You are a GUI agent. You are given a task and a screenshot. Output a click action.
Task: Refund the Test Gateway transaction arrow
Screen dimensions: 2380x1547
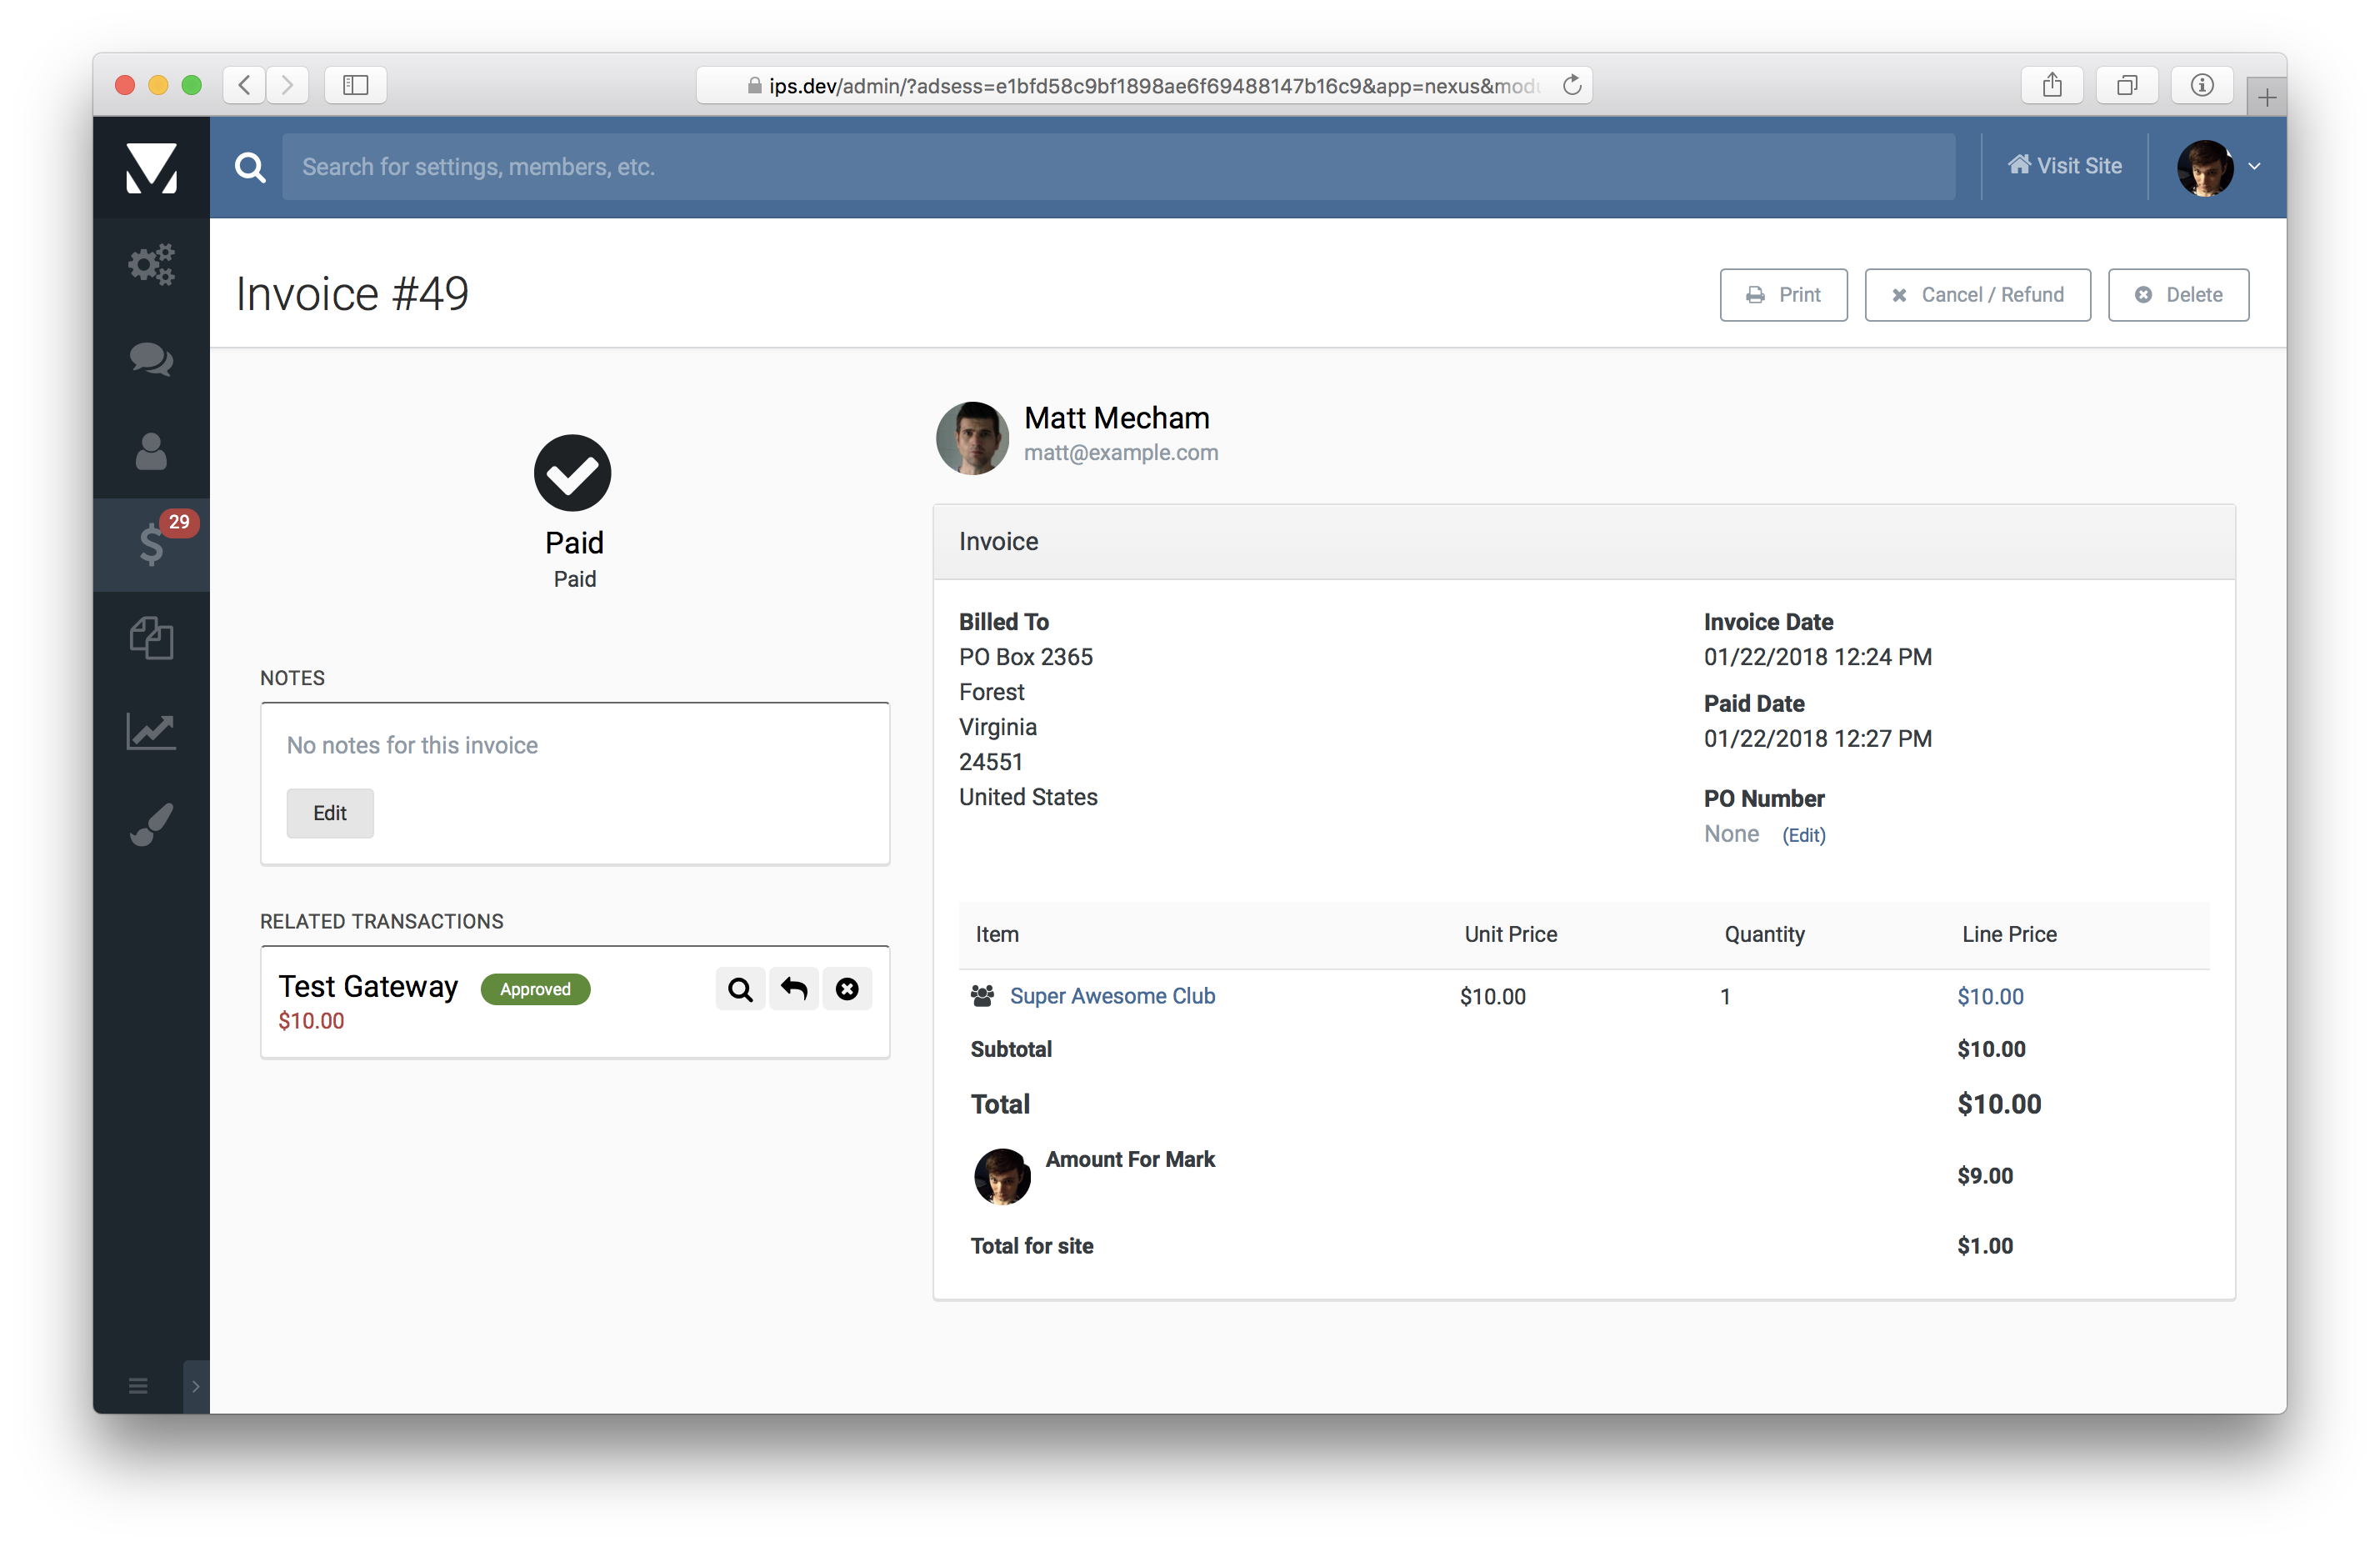click(794, 989)
